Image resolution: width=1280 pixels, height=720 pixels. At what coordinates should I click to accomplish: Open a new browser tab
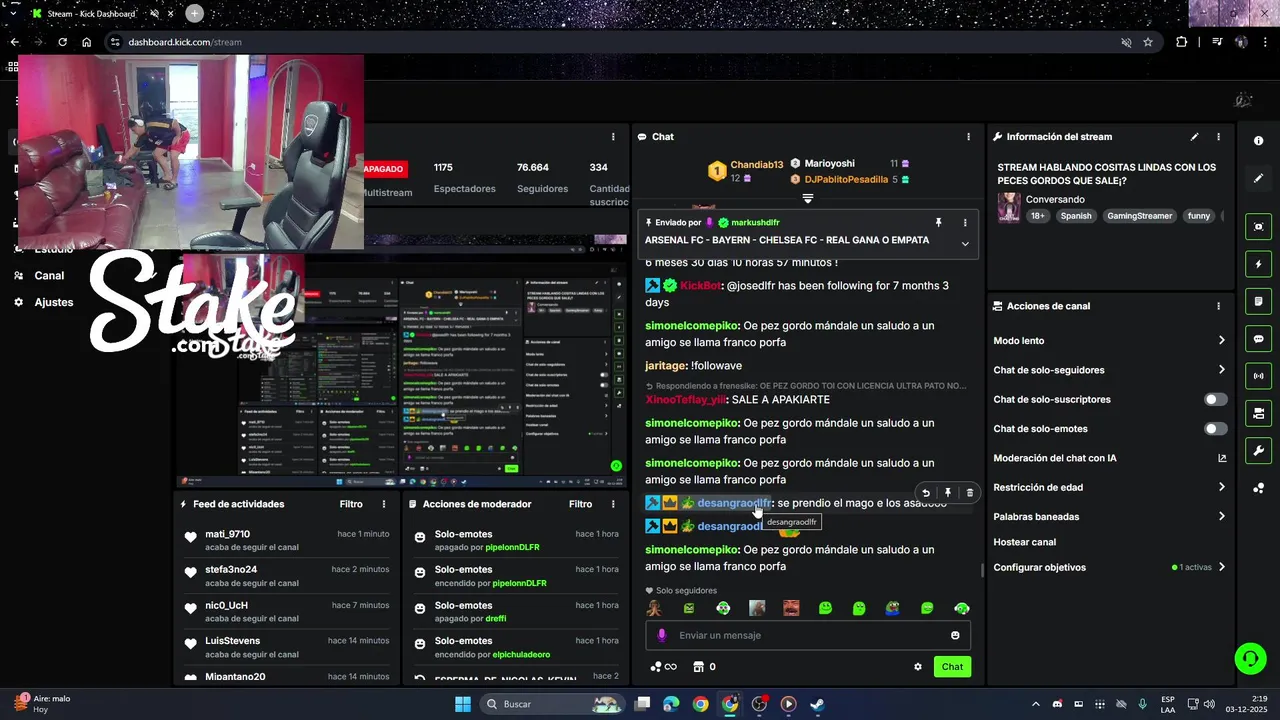coord(194,14)
